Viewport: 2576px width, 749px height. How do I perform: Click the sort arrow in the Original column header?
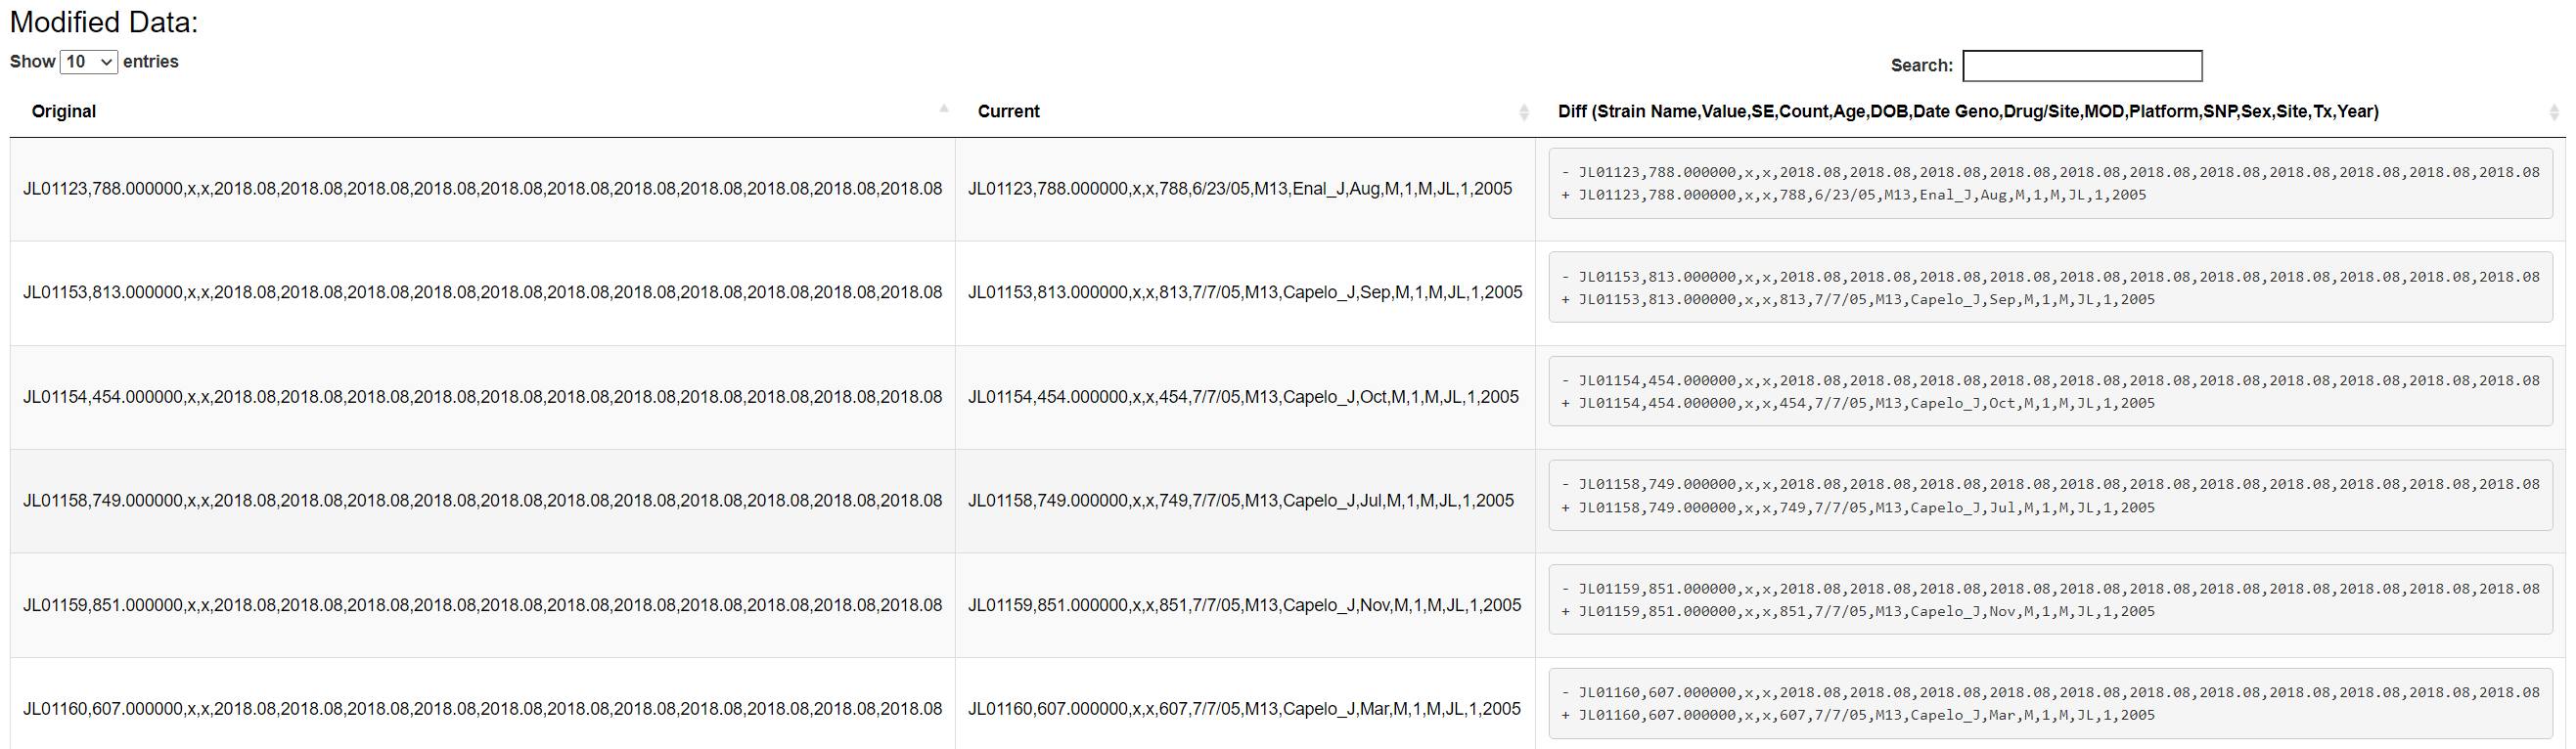pos(943,110)
